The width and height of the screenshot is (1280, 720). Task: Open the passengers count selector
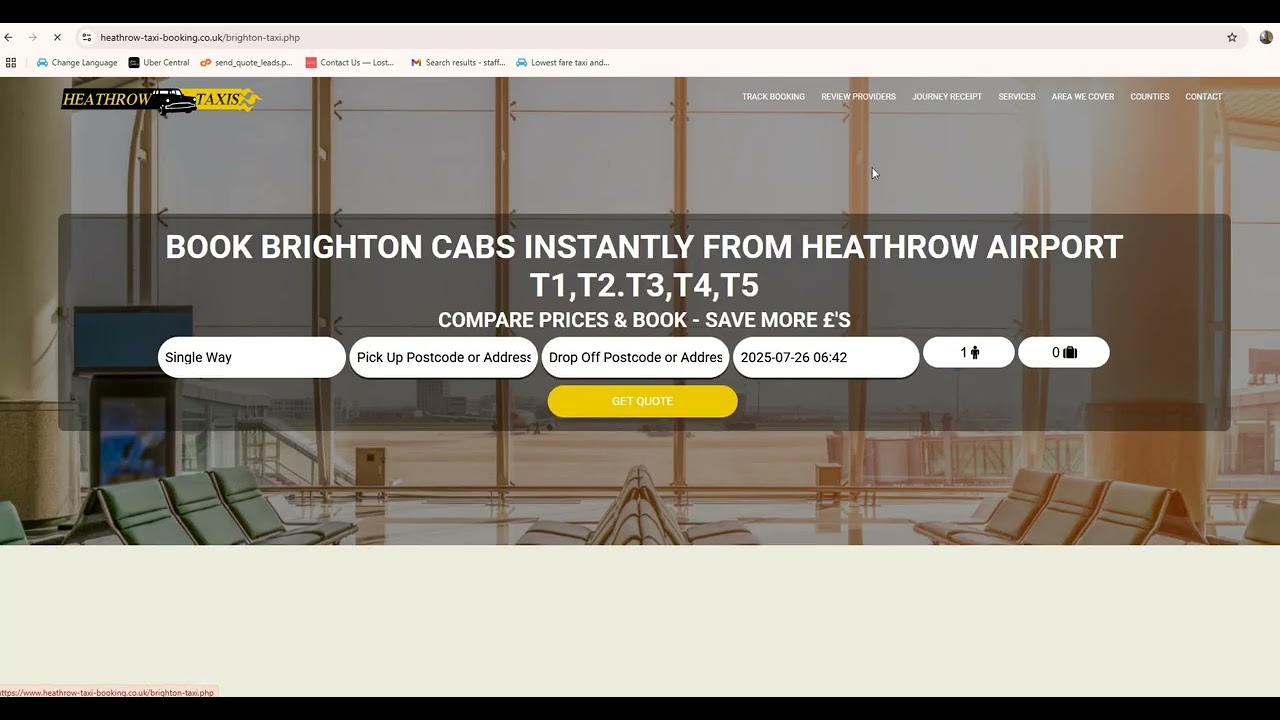point(969,352)
